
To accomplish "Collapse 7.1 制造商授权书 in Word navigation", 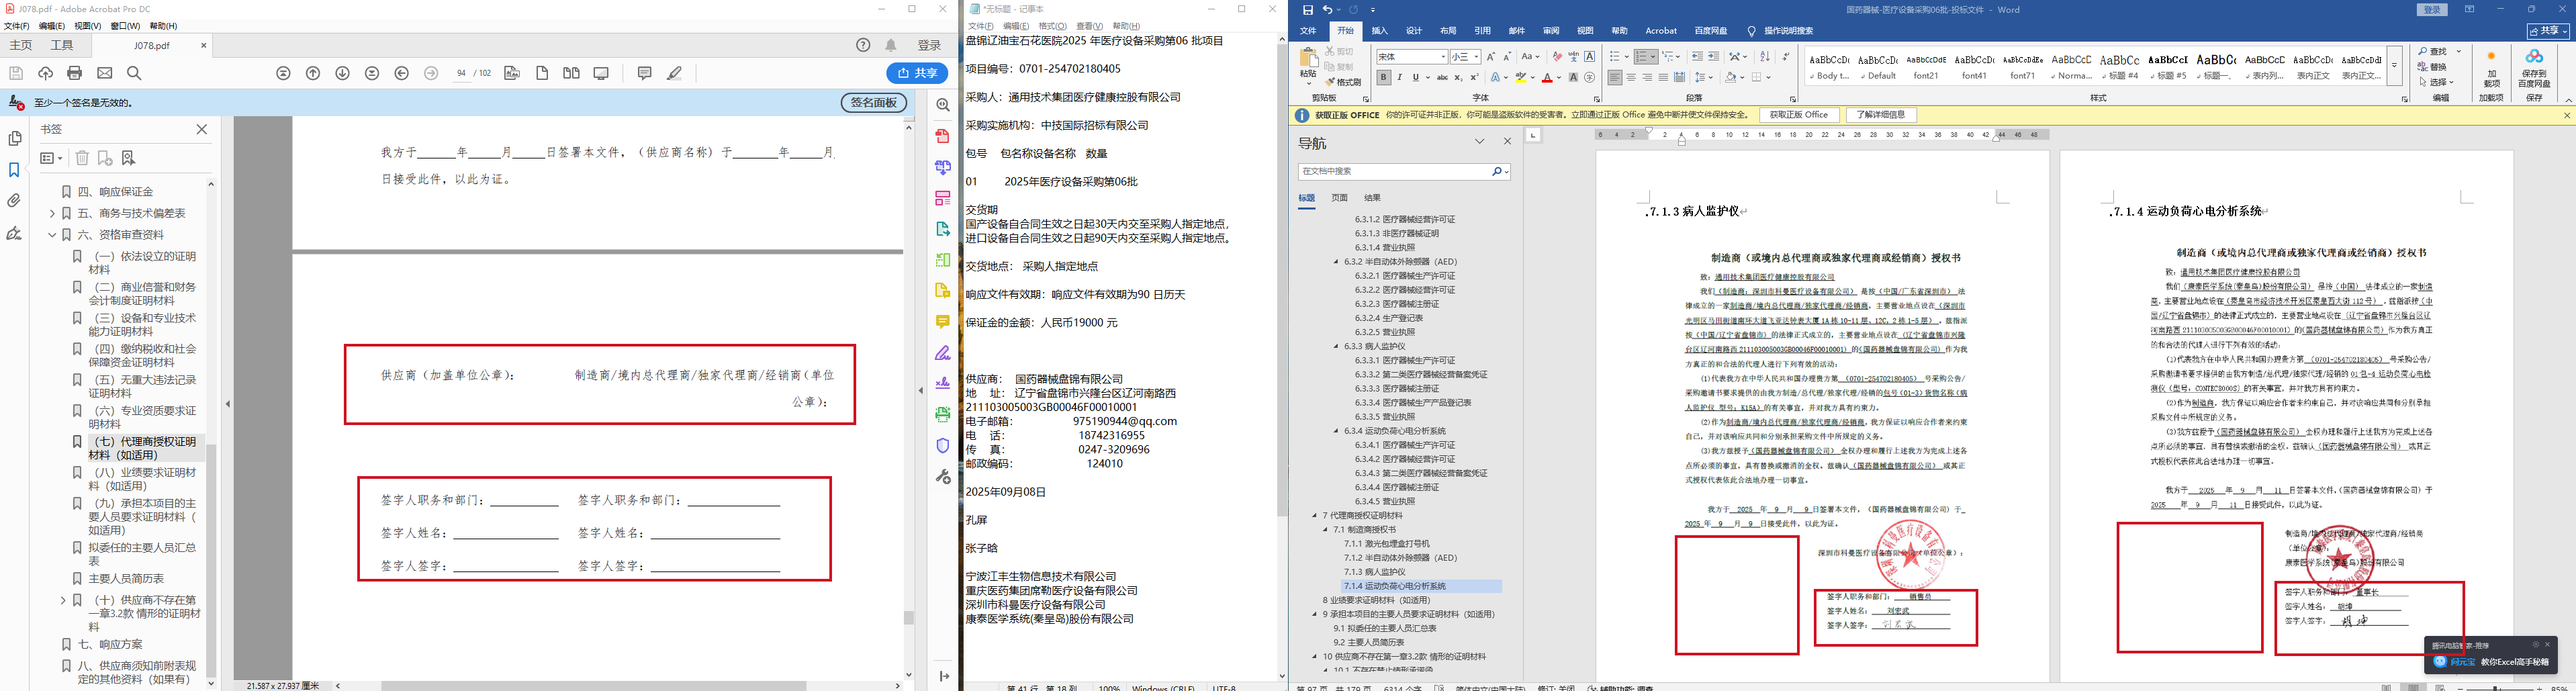I will (x=1326, y=530).
